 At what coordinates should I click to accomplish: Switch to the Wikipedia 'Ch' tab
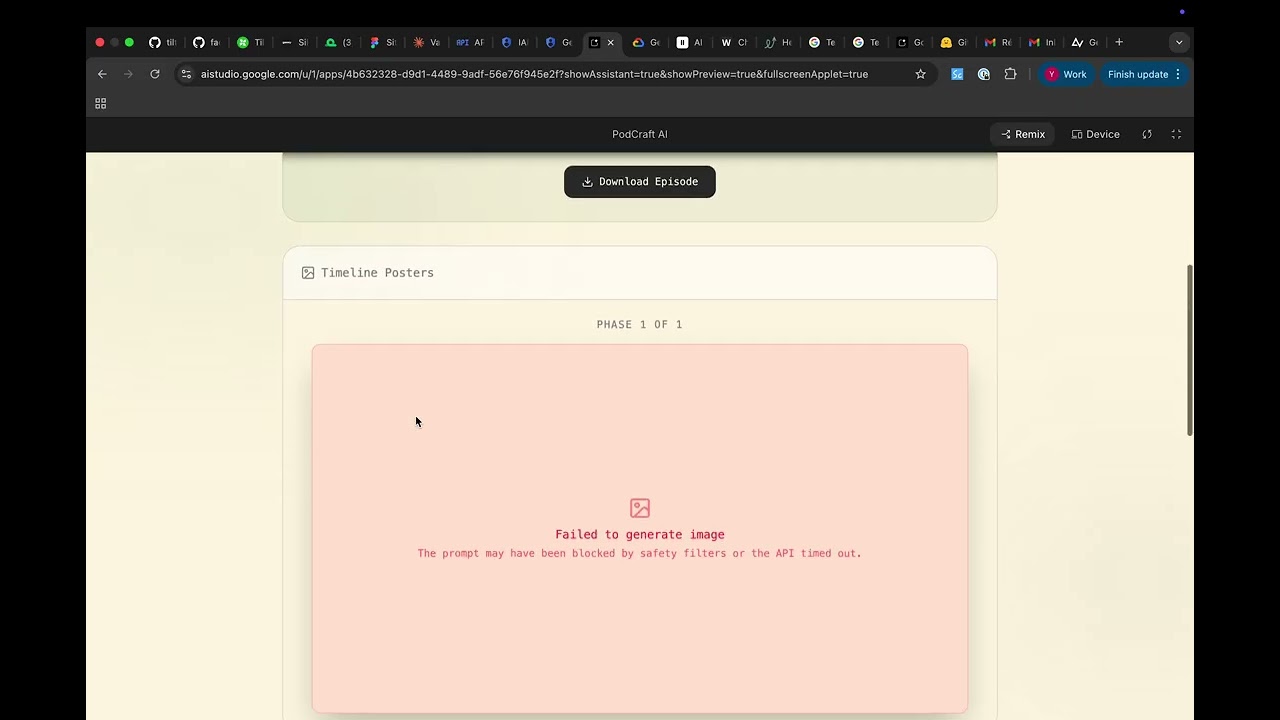point(734,42)
